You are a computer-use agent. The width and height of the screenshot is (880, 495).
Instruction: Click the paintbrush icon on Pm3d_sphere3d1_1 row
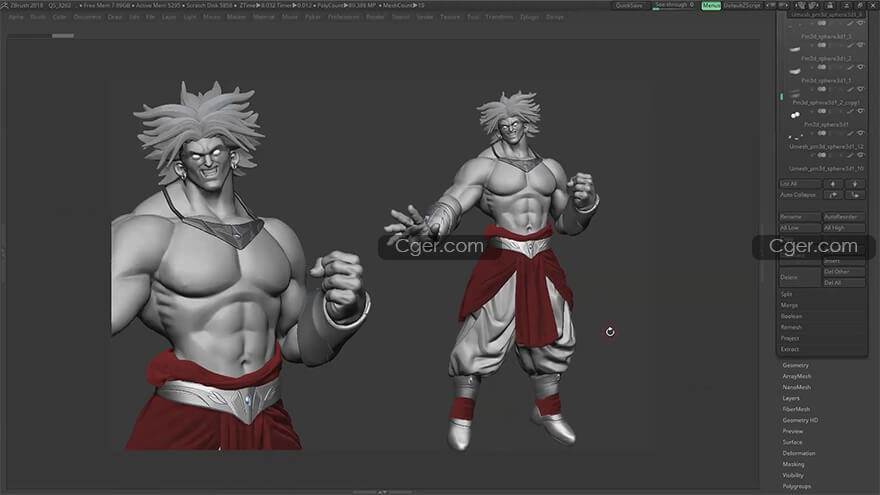(851, 90)
